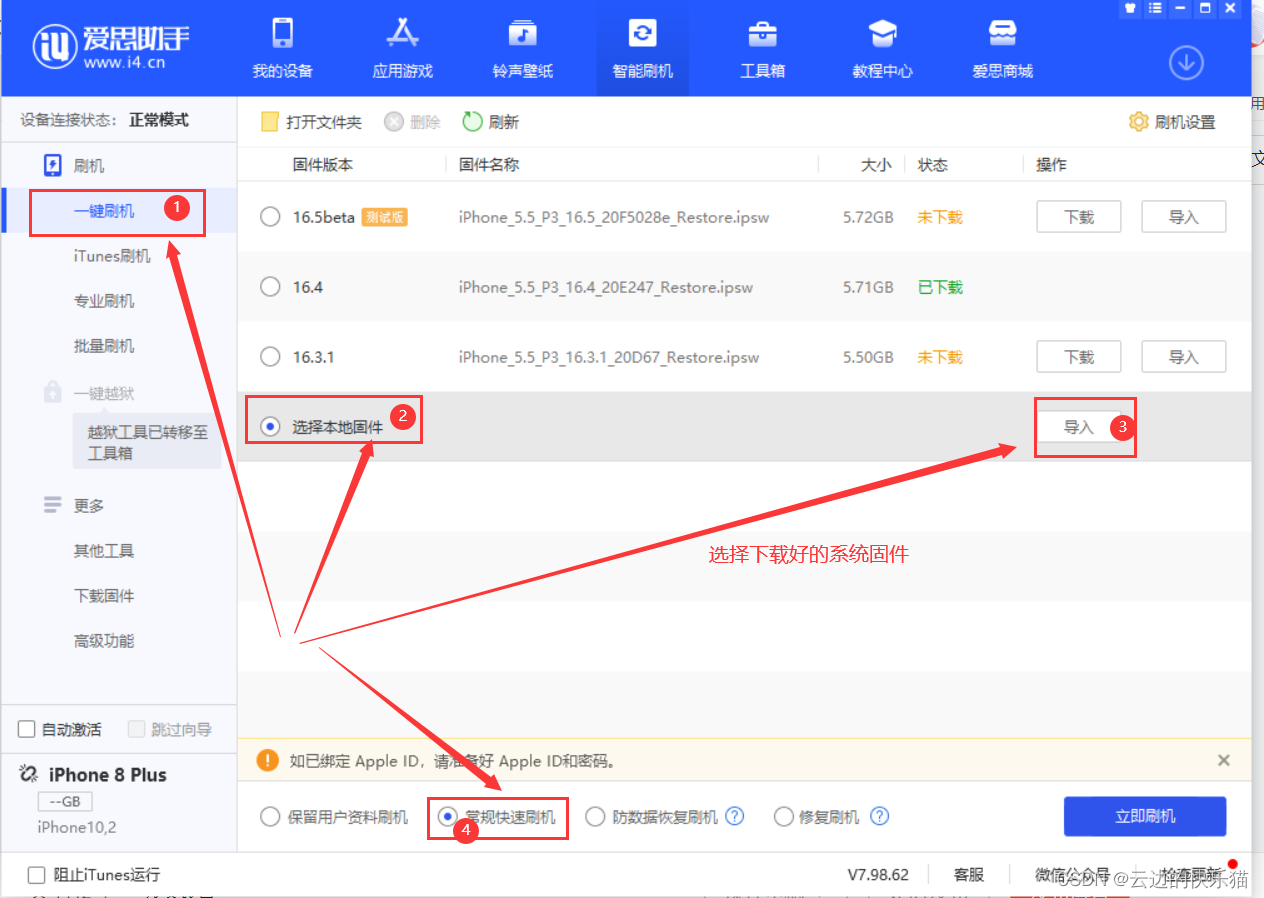1264x898 pixels.
Task: Open the 我的设备 phone icon tab
Action: click(x=283, y=33)
